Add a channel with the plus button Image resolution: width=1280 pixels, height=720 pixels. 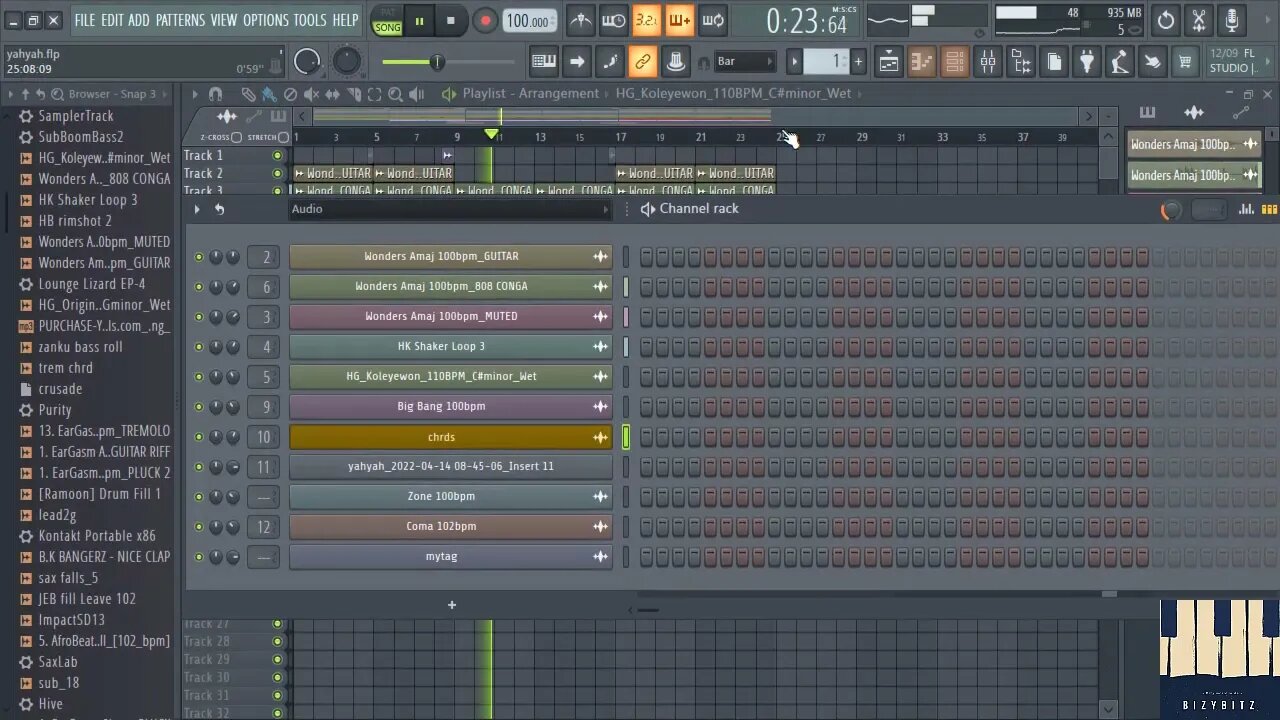(x=452, y=605)
